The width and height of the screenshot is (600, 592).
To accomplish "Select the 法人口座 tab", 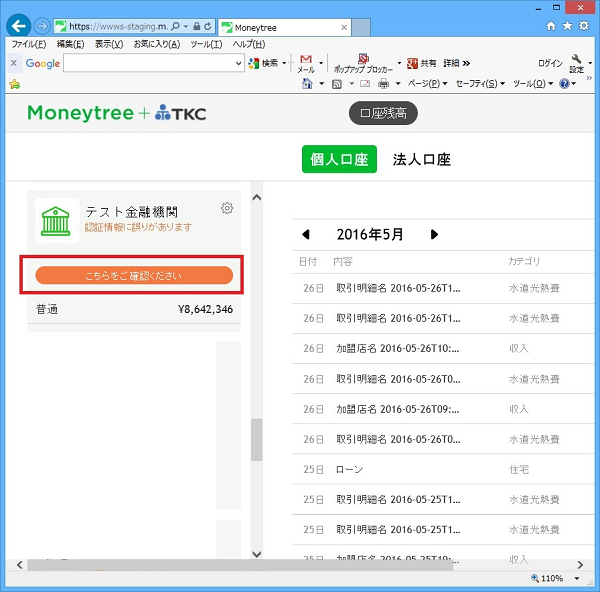I will coord(422,160).
